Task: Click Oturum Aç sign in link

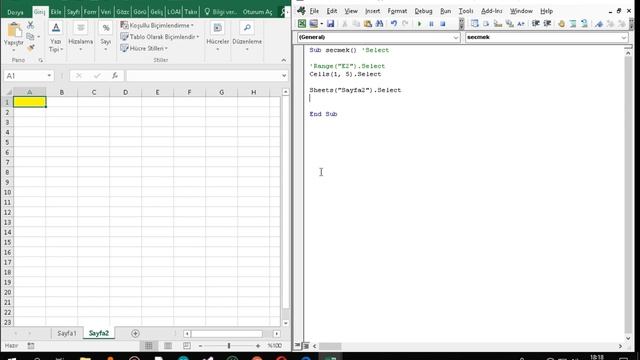Action: pyautogui.click(x=257, y=12)
